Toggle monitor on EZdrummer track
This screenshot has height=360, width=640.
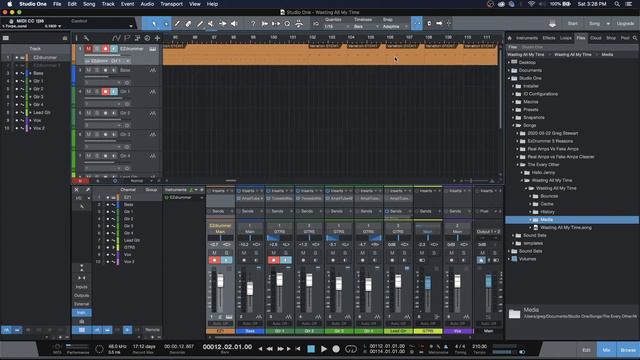tap(113, 49)
